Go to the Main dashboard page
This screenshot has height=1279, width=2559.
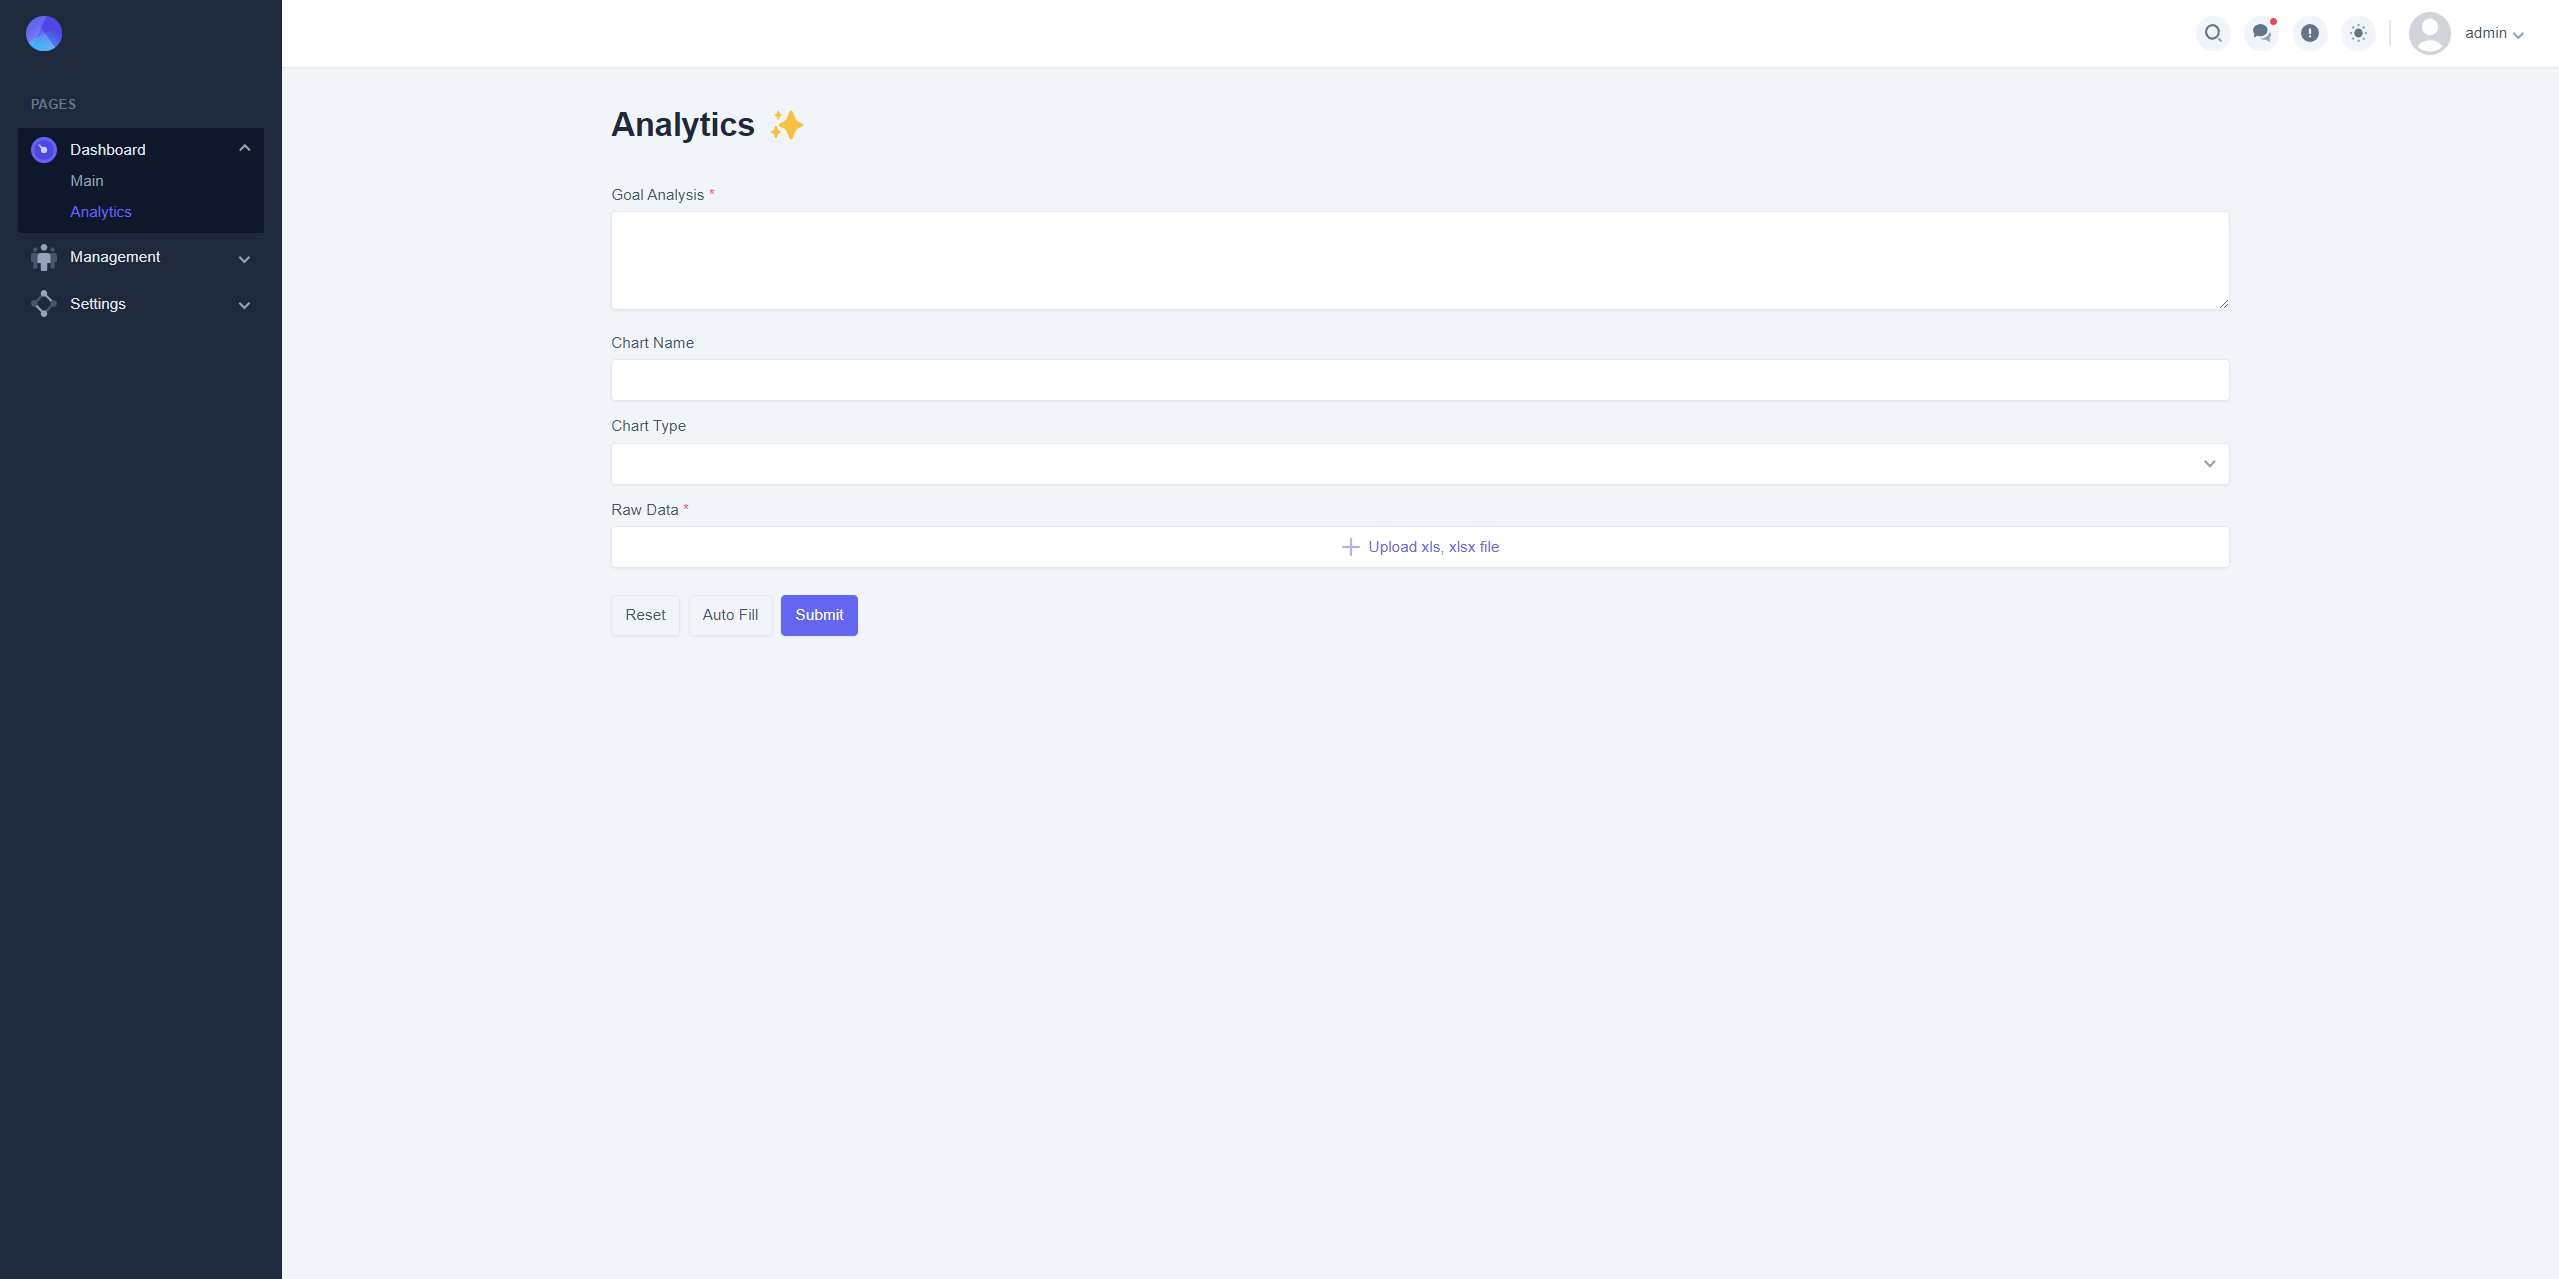[87, 181]
